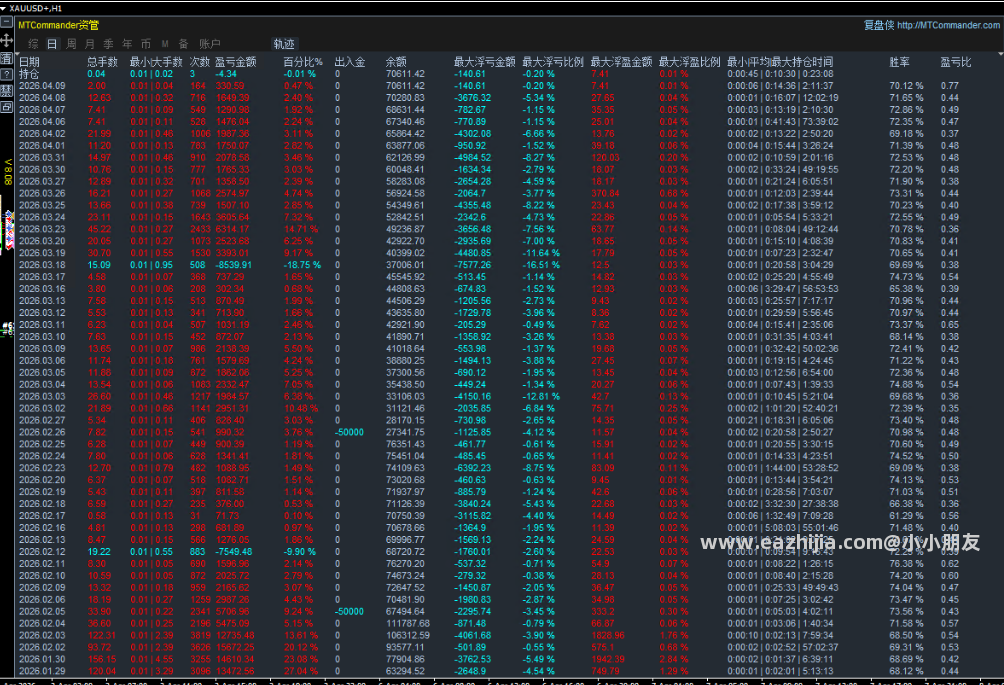Viewport: 1004px width, 685px height.
Task: Click the 清 (clear) sidebar icon
Action: (6, 58)
